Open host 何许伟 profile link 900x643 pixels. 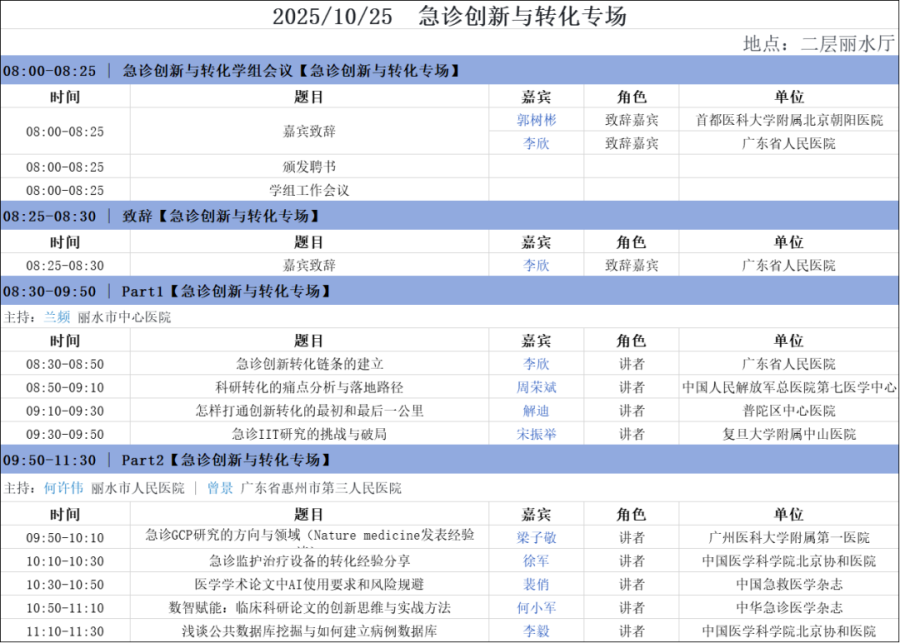tap(64, 488)
